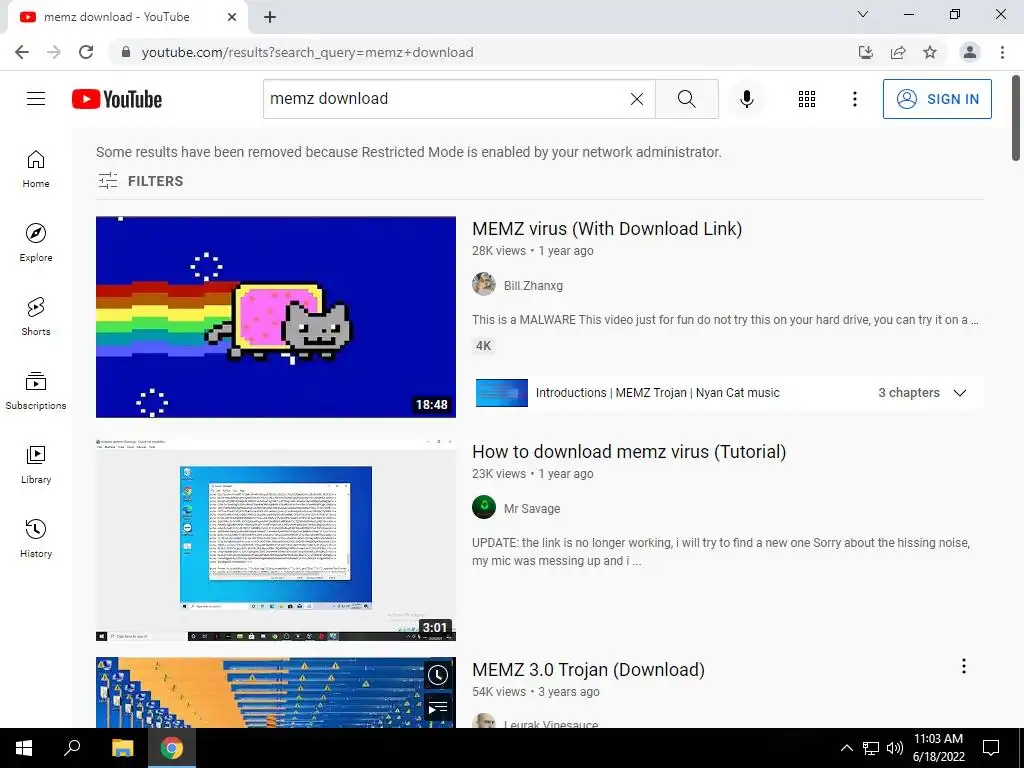
Task: Go back with the browser back arrow
Action: (22, 52)
